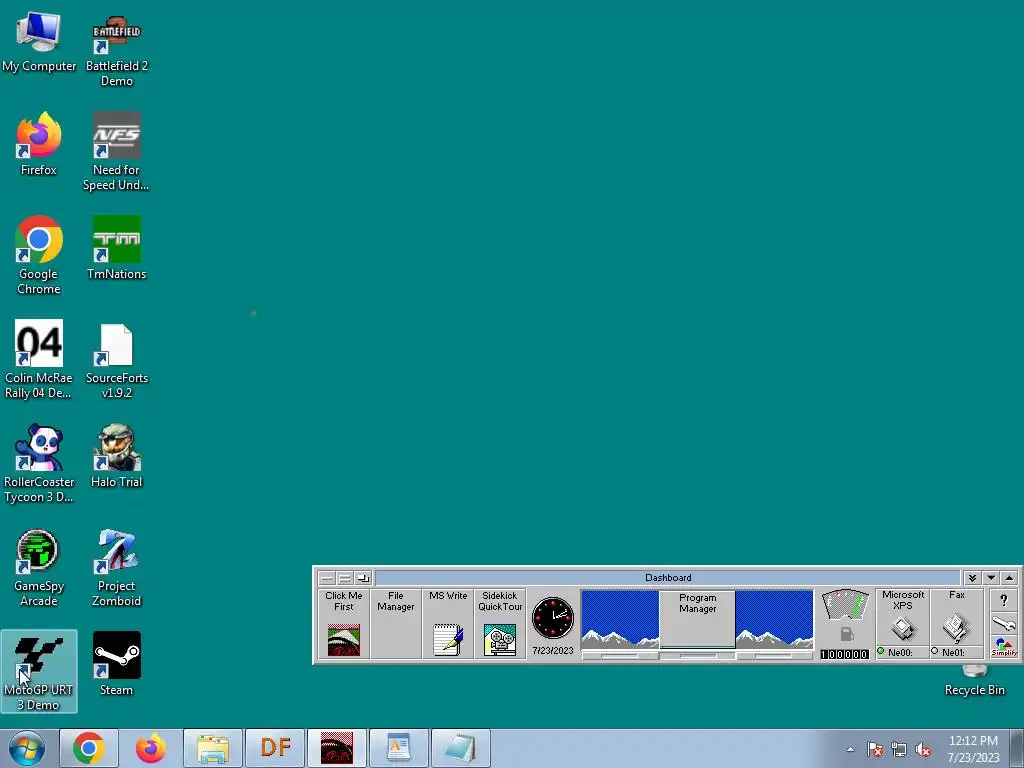The height and width of the screenshot is (768, 1024).
Task: Click the single down arrow in Dashboard title bar
Action: point(991,578)
